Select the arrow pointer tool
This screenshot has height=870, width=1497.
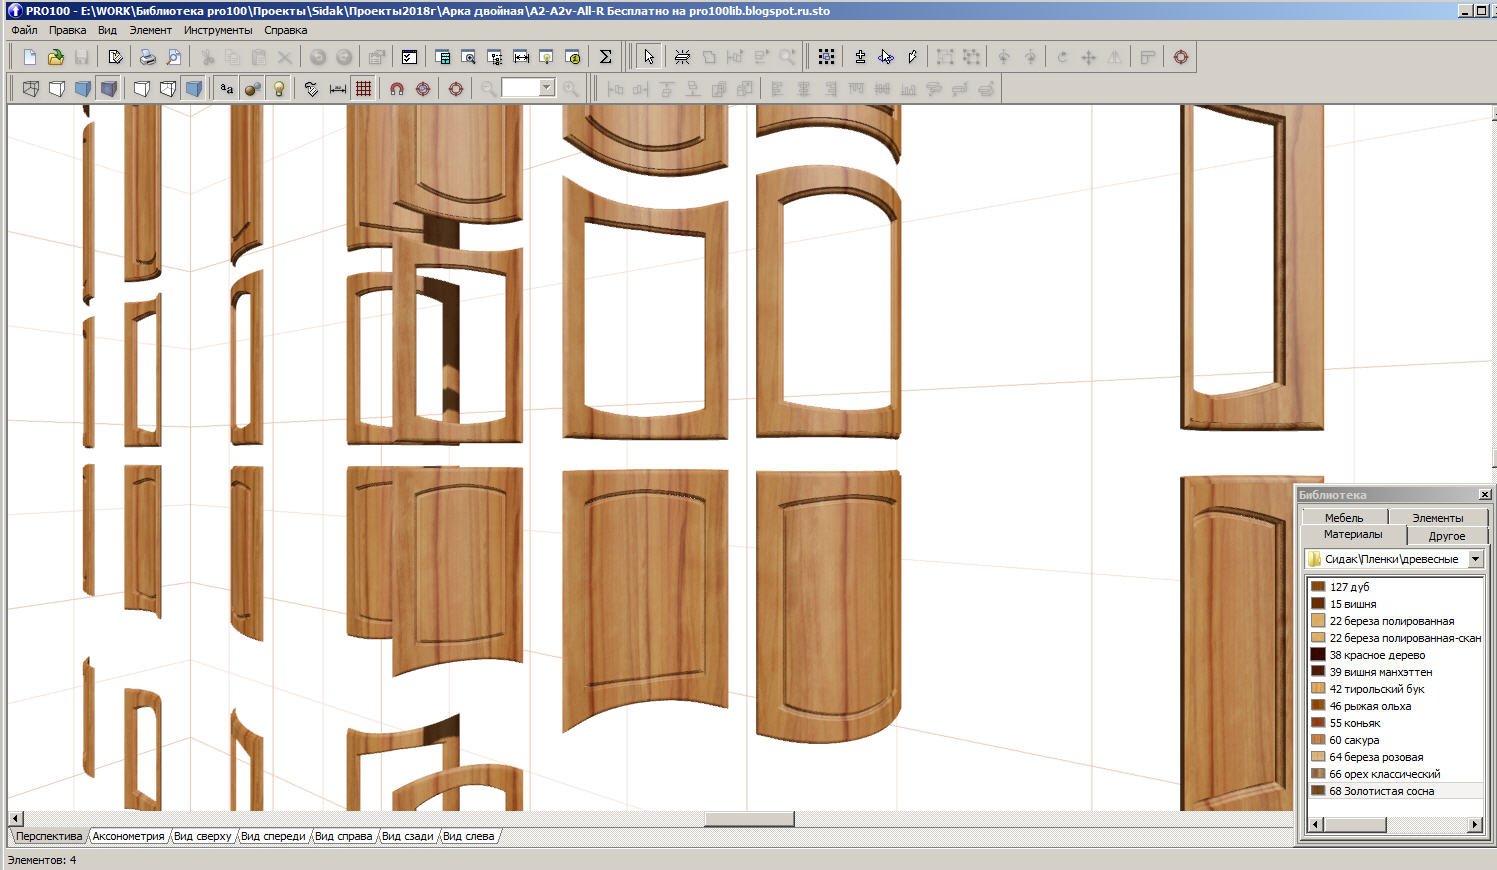(x=649, y=57)
